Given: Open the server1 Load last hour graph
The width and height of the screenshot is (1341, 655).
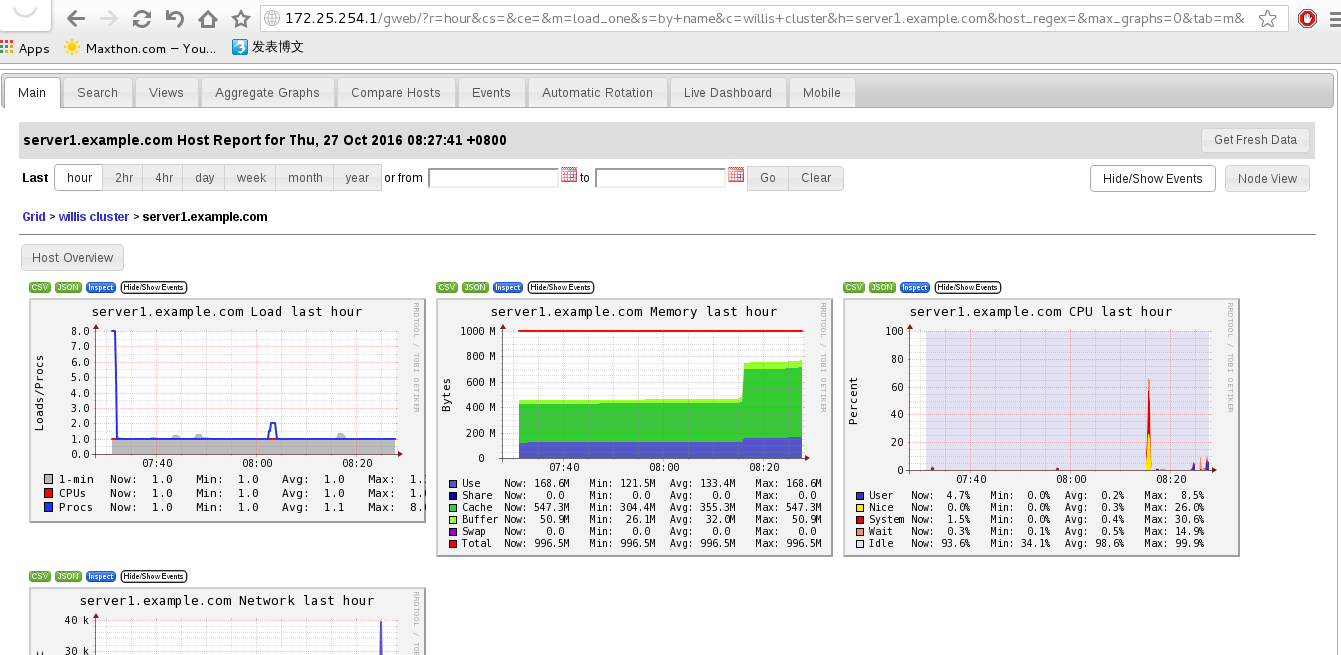Looking at the screenshot, I should click(227, 410).
